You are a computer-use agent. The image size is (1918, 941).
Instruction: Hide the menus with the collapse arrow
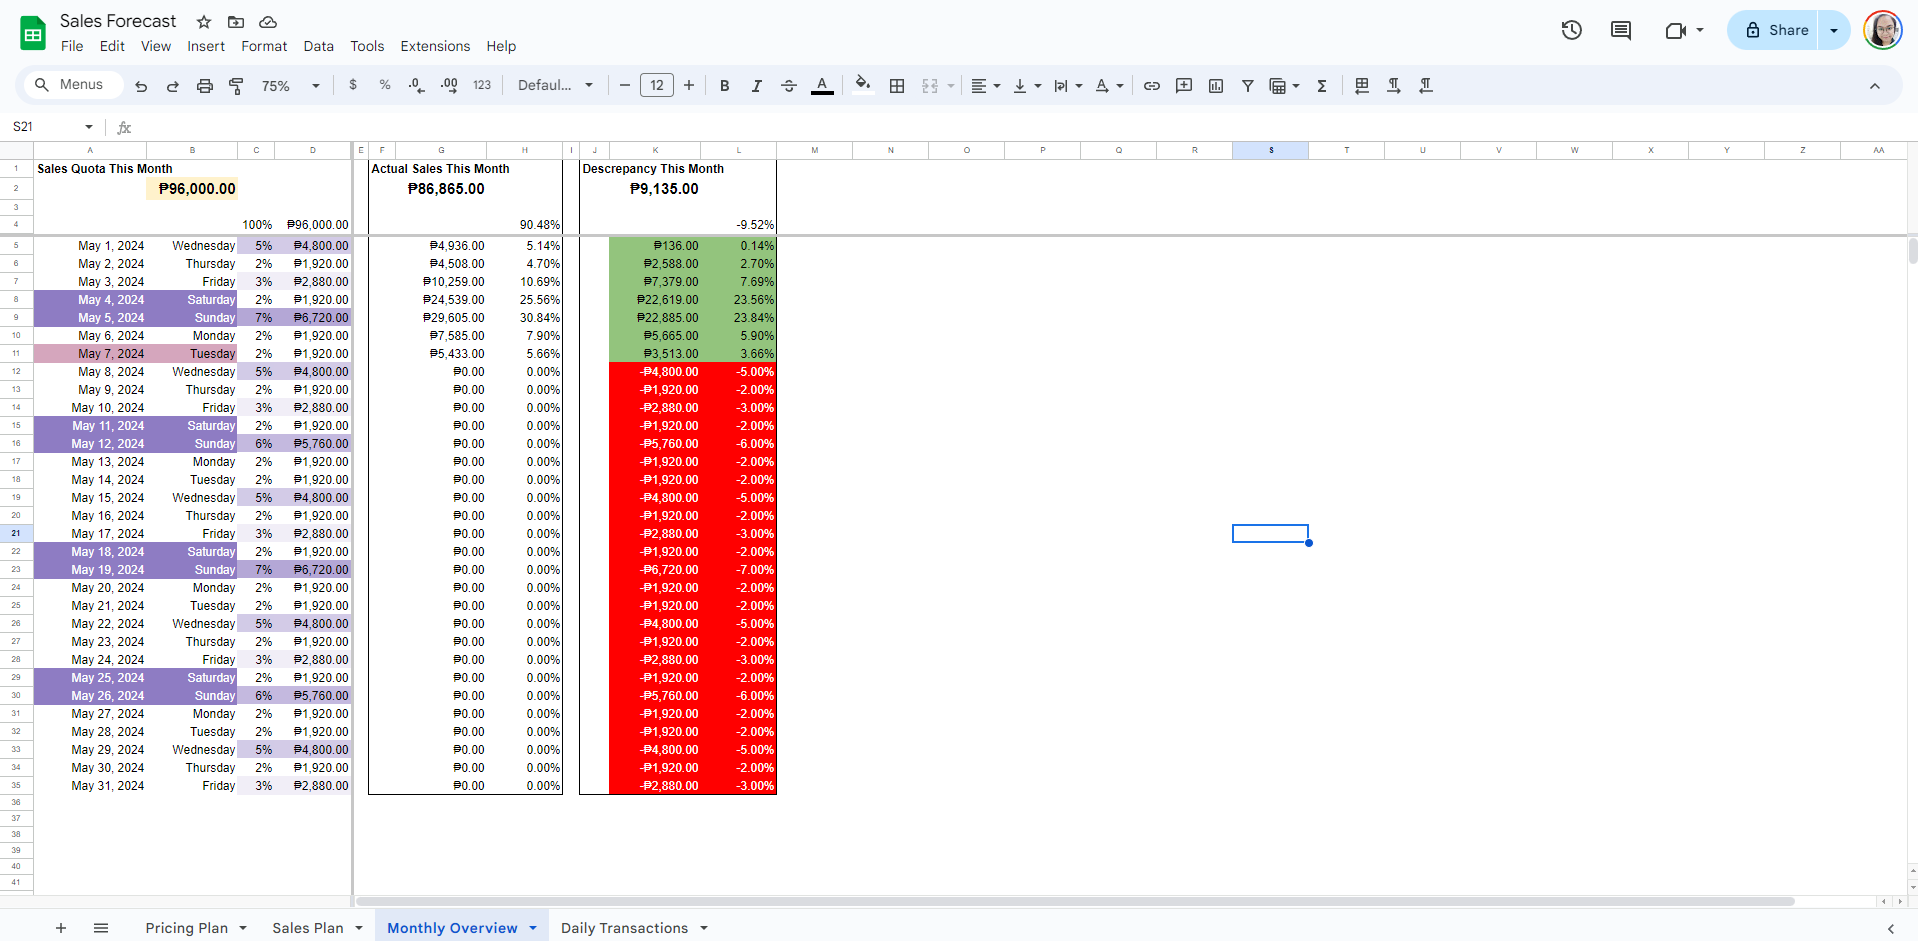[x=1875, y=86]
